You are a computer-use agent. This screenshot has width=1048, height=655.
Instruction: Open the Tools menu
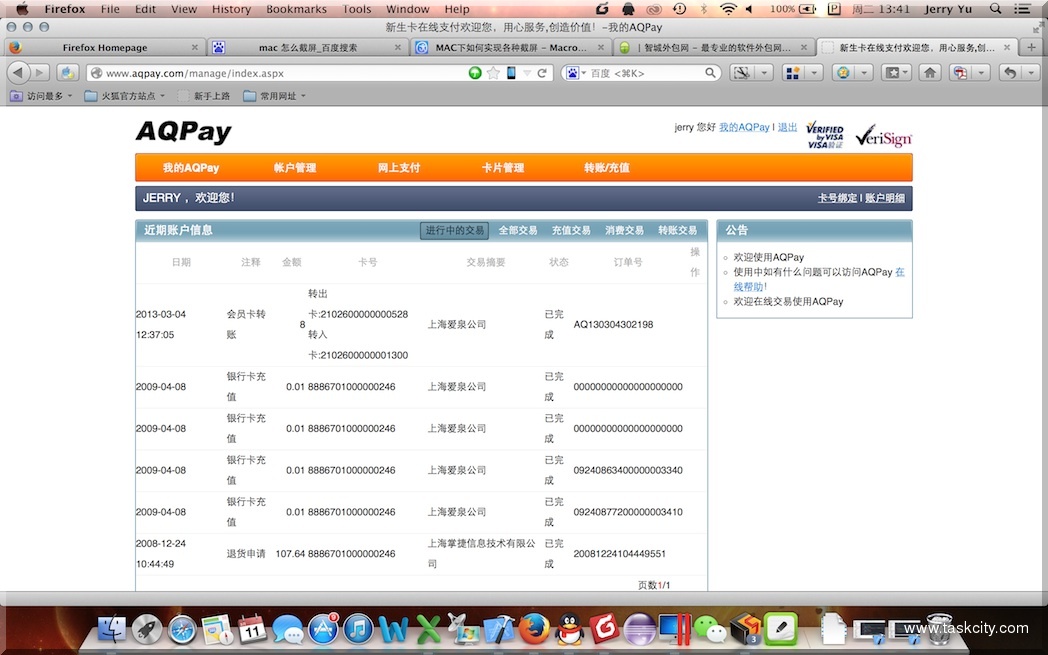356,9
